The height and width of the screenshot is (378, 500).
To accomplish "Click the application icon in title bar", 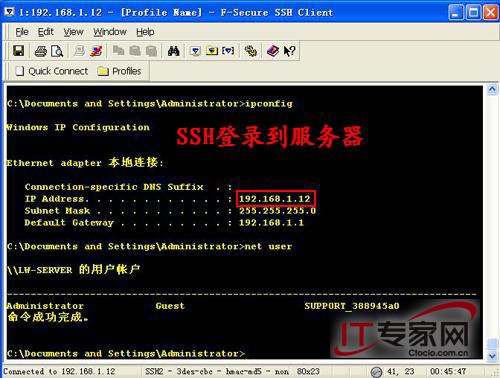I will 9,12.
